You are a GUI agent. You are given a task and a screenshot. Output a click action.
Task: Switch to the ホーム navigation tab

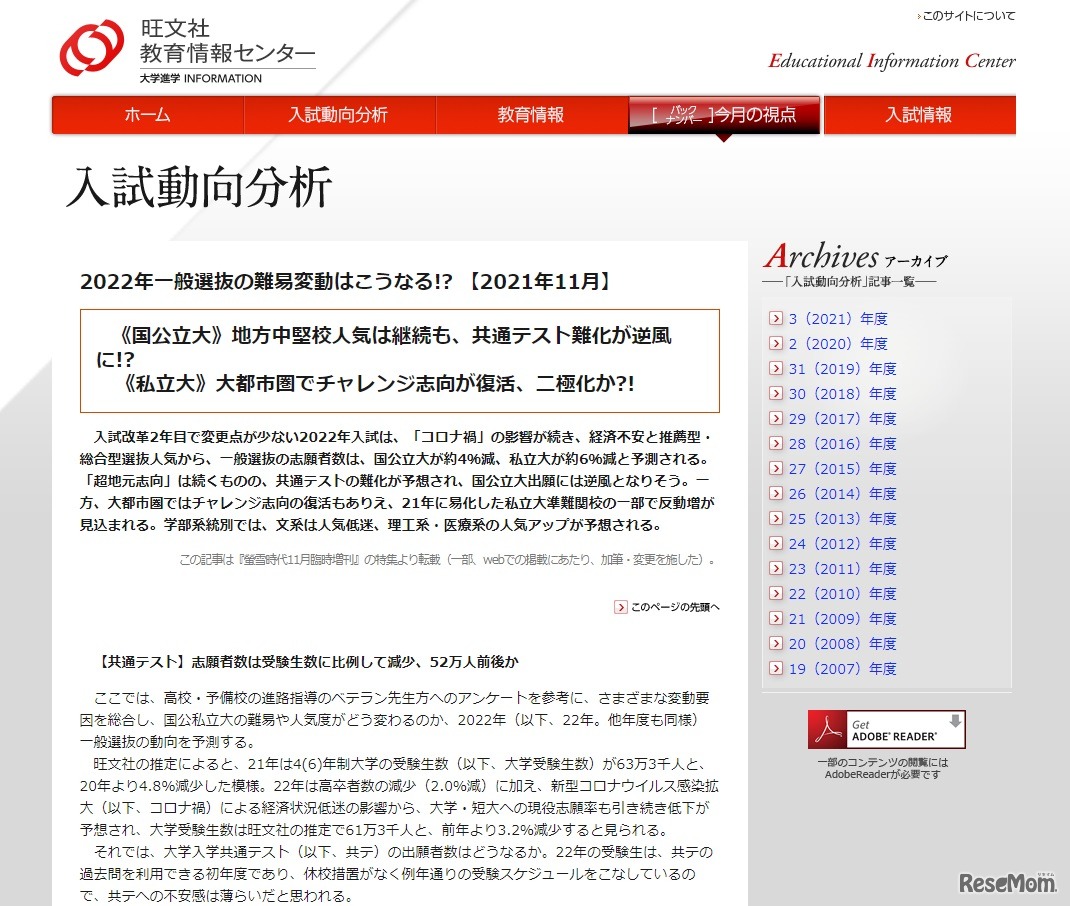point(146,115)
